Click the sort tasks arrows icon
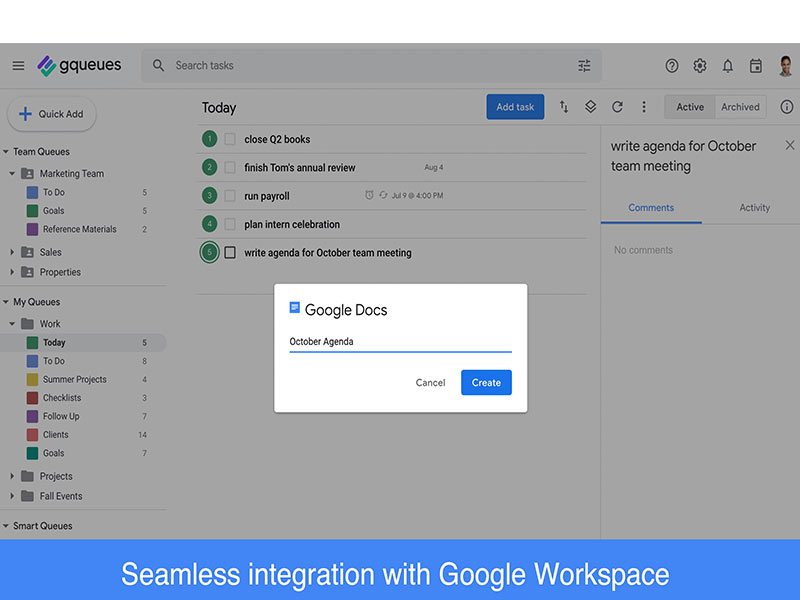The image size is (800, 600). tap(564, 107)
